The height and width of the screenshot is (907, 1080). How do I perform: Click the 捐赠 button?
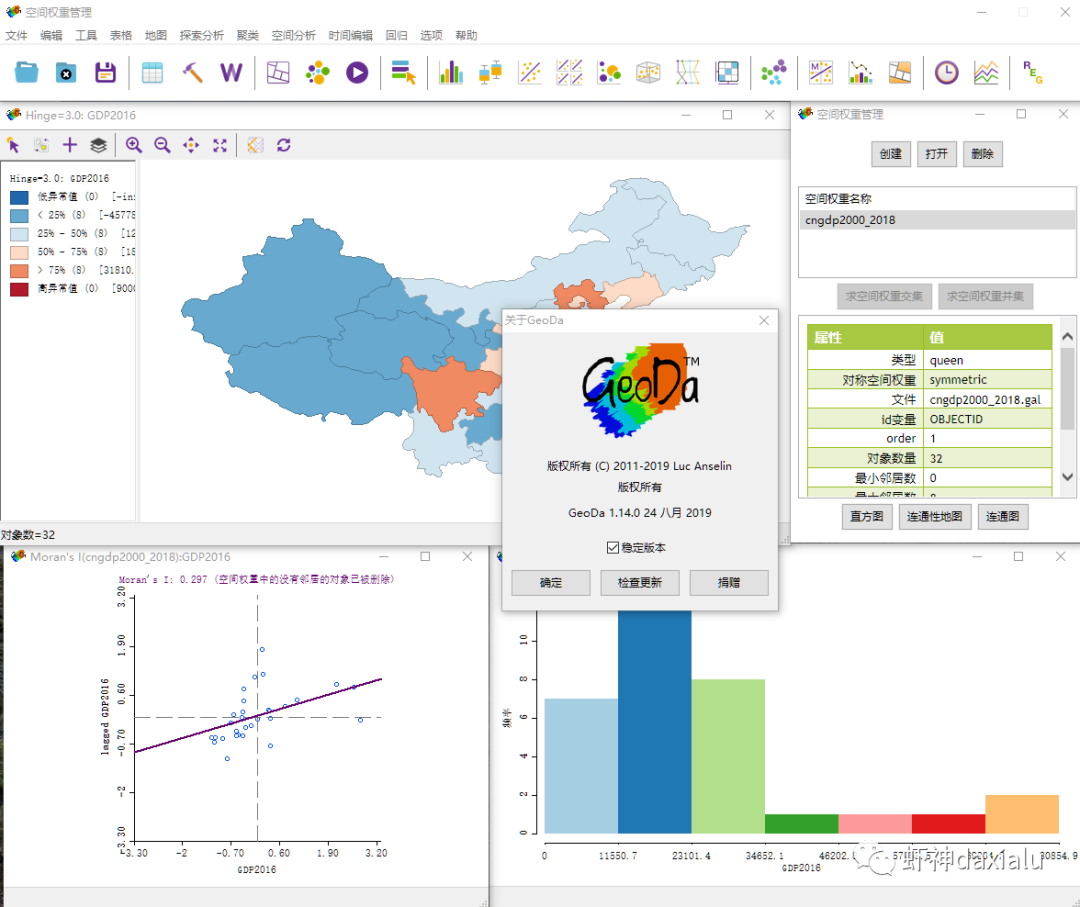(x=729, y=583)
